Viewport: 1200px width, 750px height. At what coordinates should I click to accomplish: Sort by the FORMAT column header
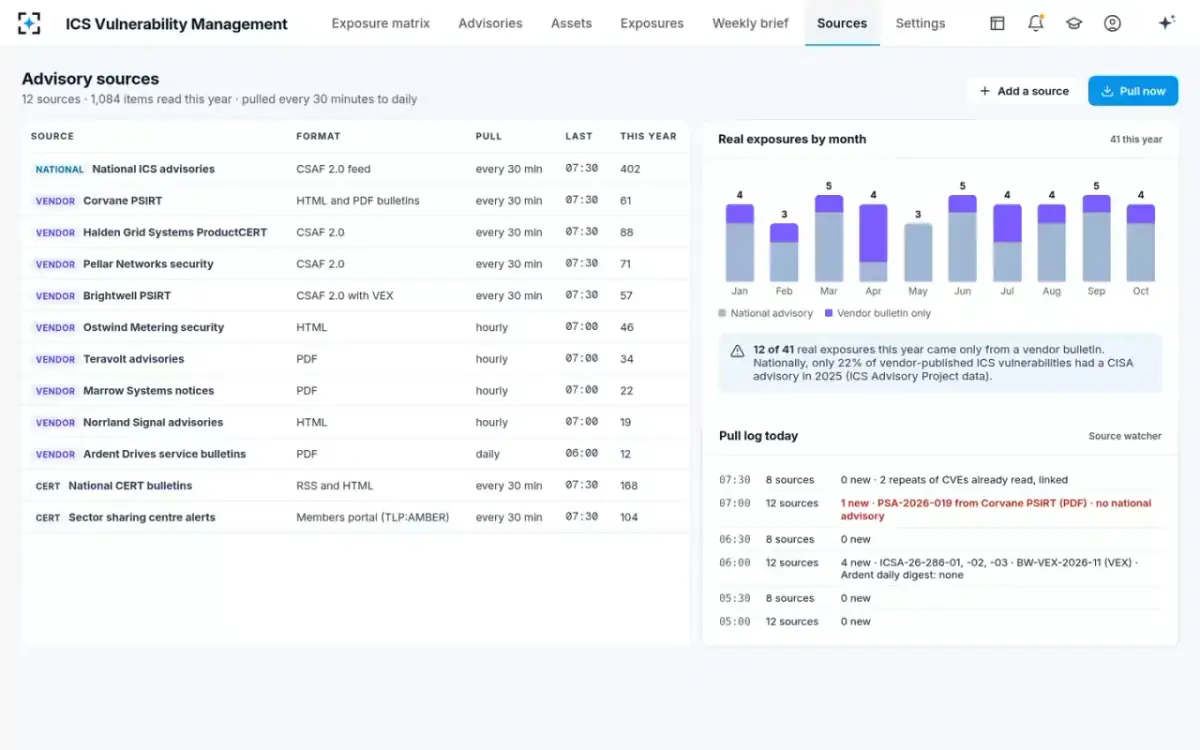pyautogui.click(x=318, y=136)
